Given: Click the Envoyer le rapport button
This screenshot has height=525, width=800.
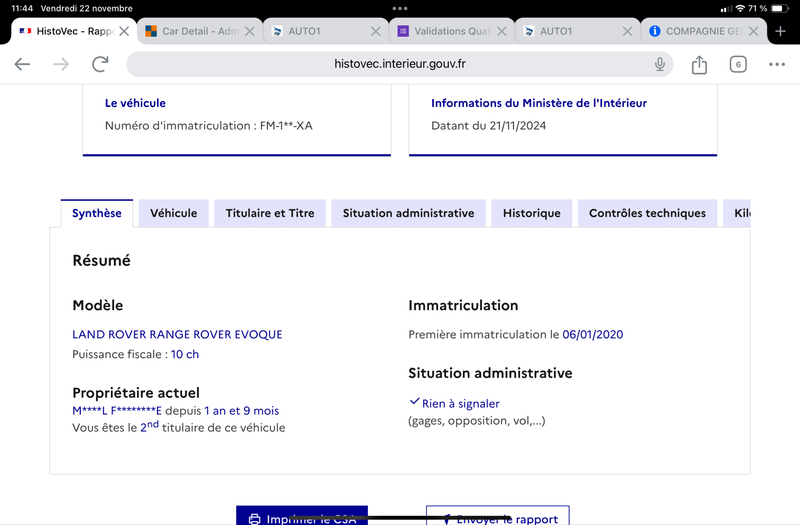Looking at the screenshot, I should click(x=498, y=516).
